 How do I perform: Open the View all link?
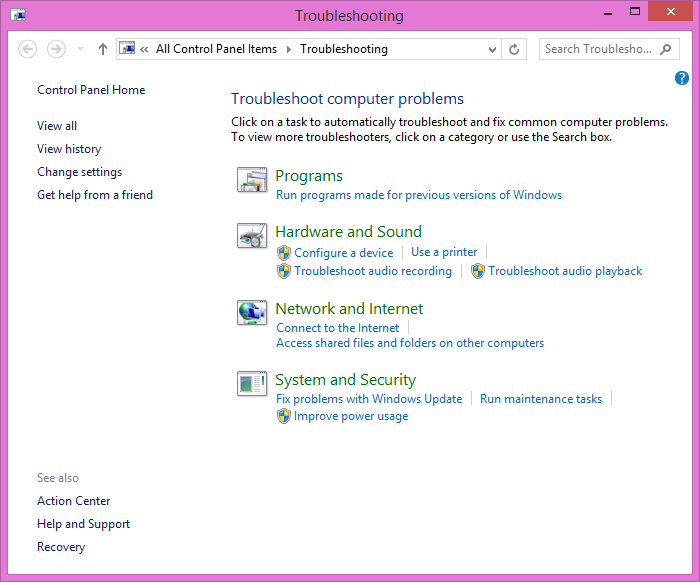57,126
